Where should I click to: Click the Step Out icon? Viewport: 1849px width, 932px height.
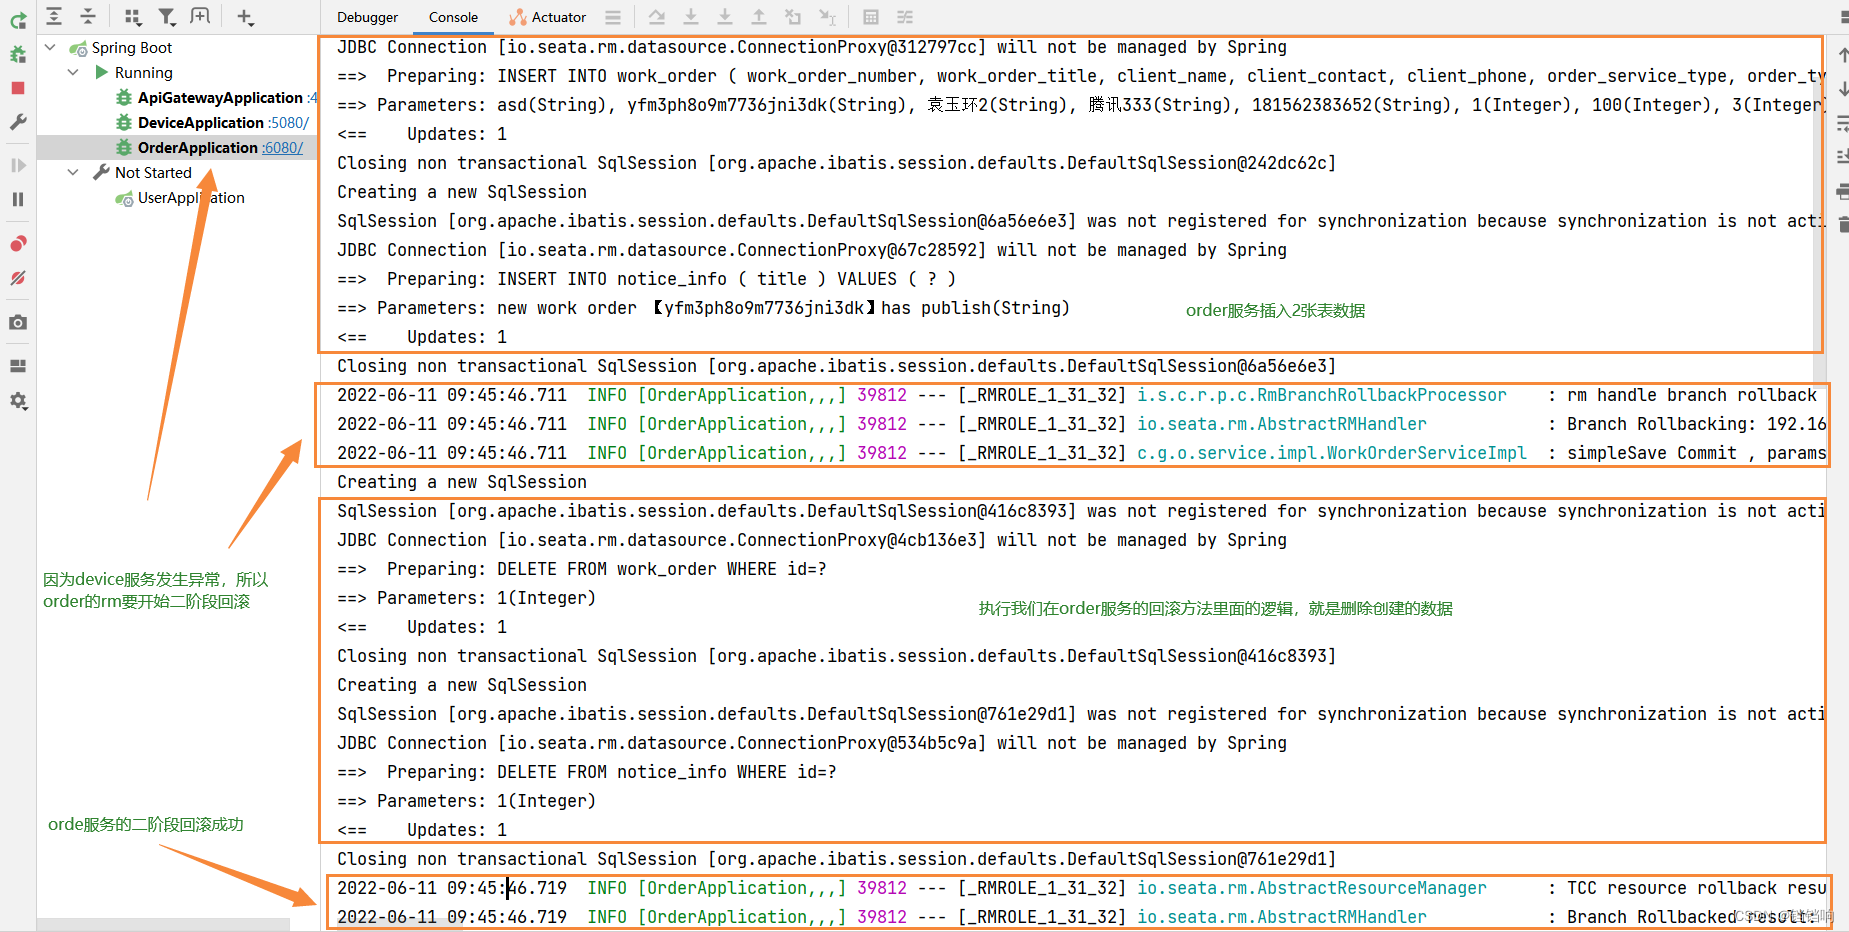point(759,17)
